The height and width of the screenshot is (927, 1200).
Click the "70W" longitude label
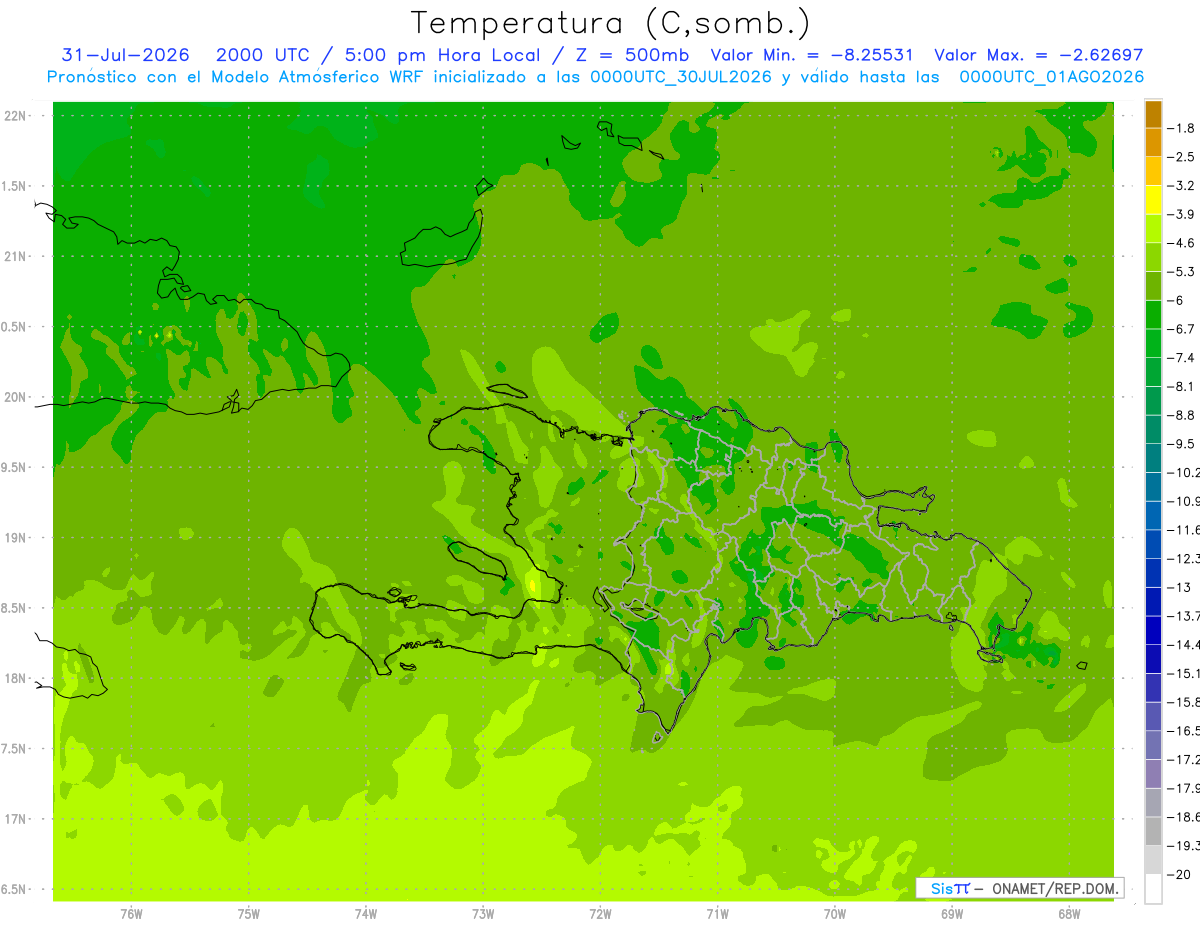[x=835, y=914]
